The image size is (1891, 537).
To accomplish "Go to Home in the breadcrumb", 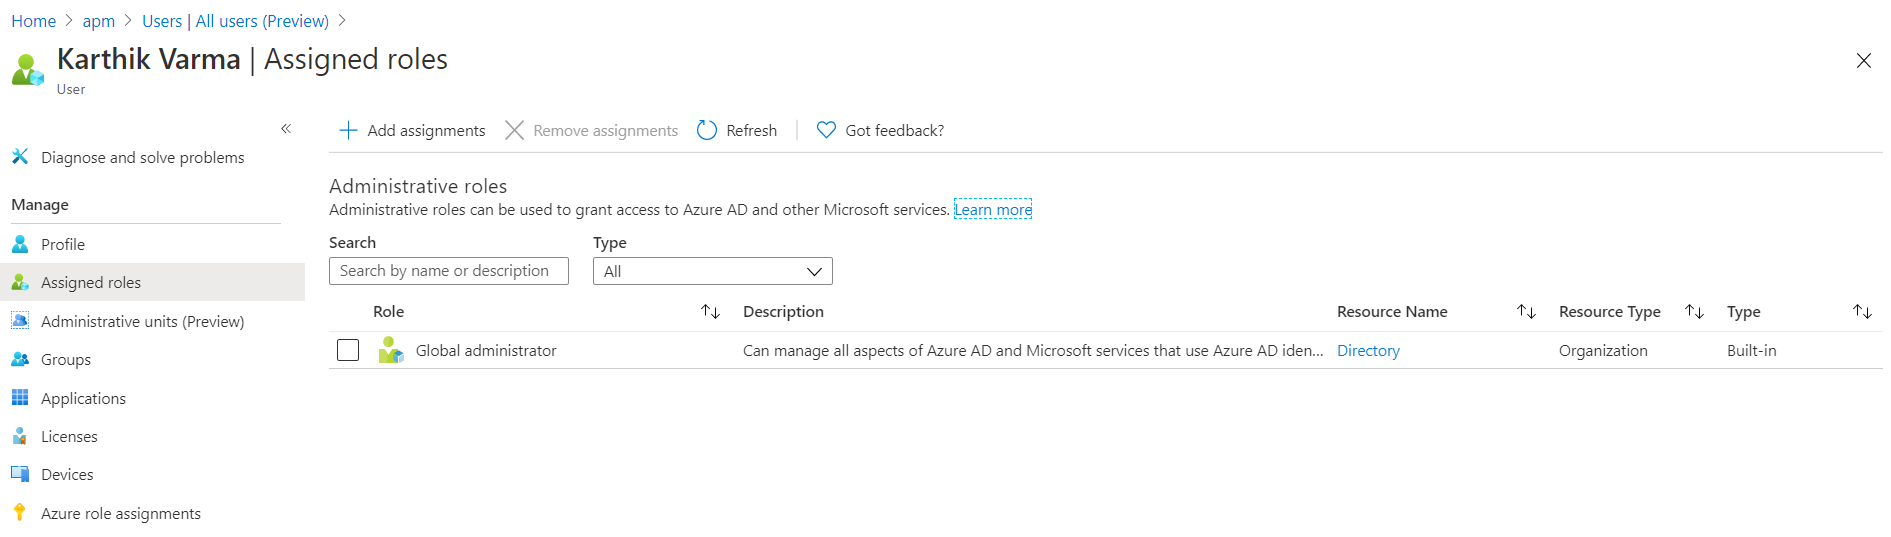I will pos(33,21).
